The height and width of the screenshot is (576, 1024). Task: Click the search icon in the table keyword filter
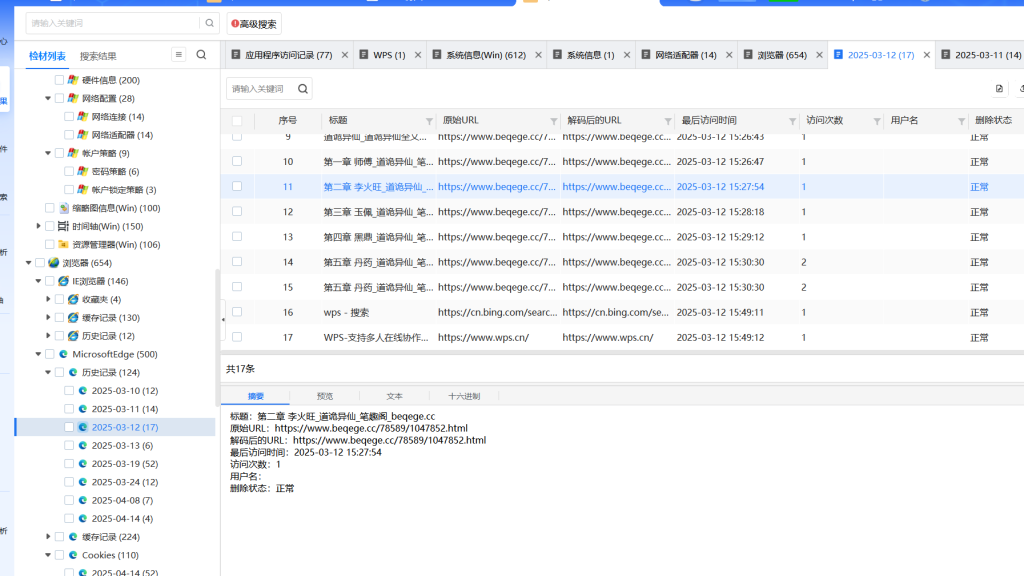point(303,89)
